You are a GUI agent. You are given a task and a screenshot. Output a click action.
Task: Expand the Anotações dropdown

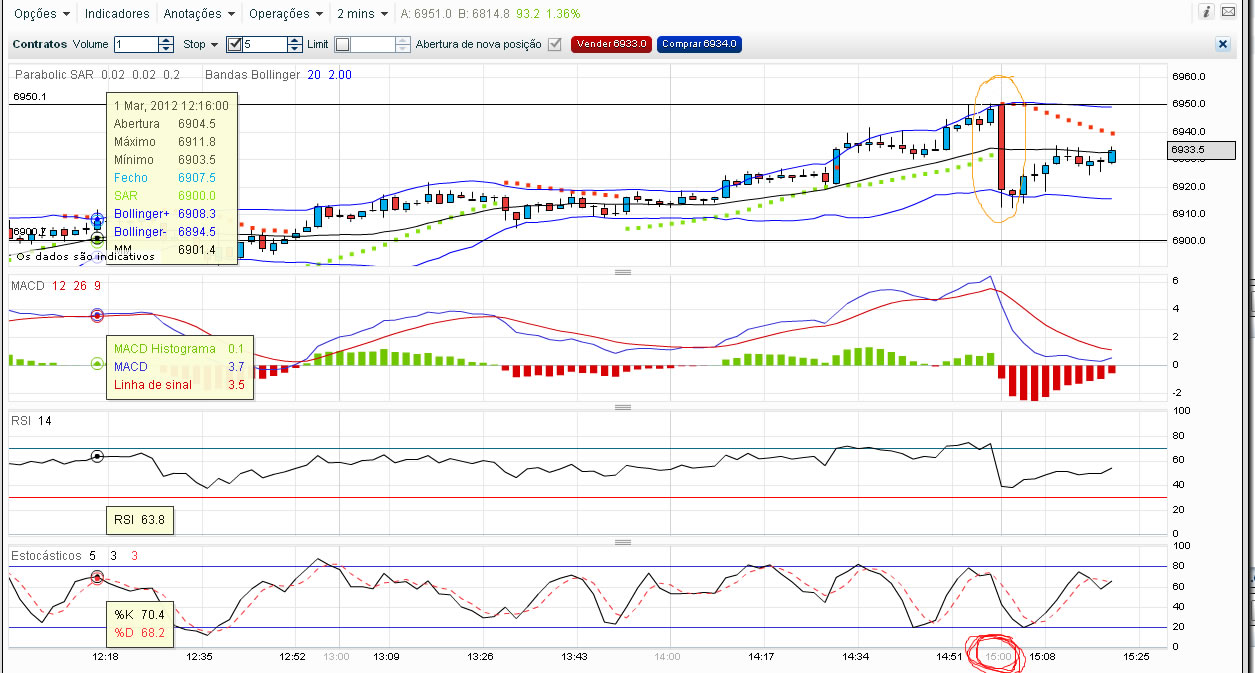(199, 14)
